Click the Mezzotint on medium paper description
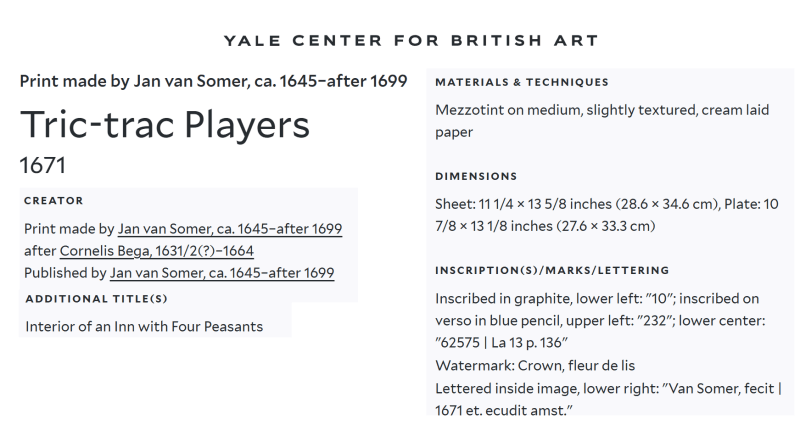The image size is (800, 442). [x=602, y=121]
